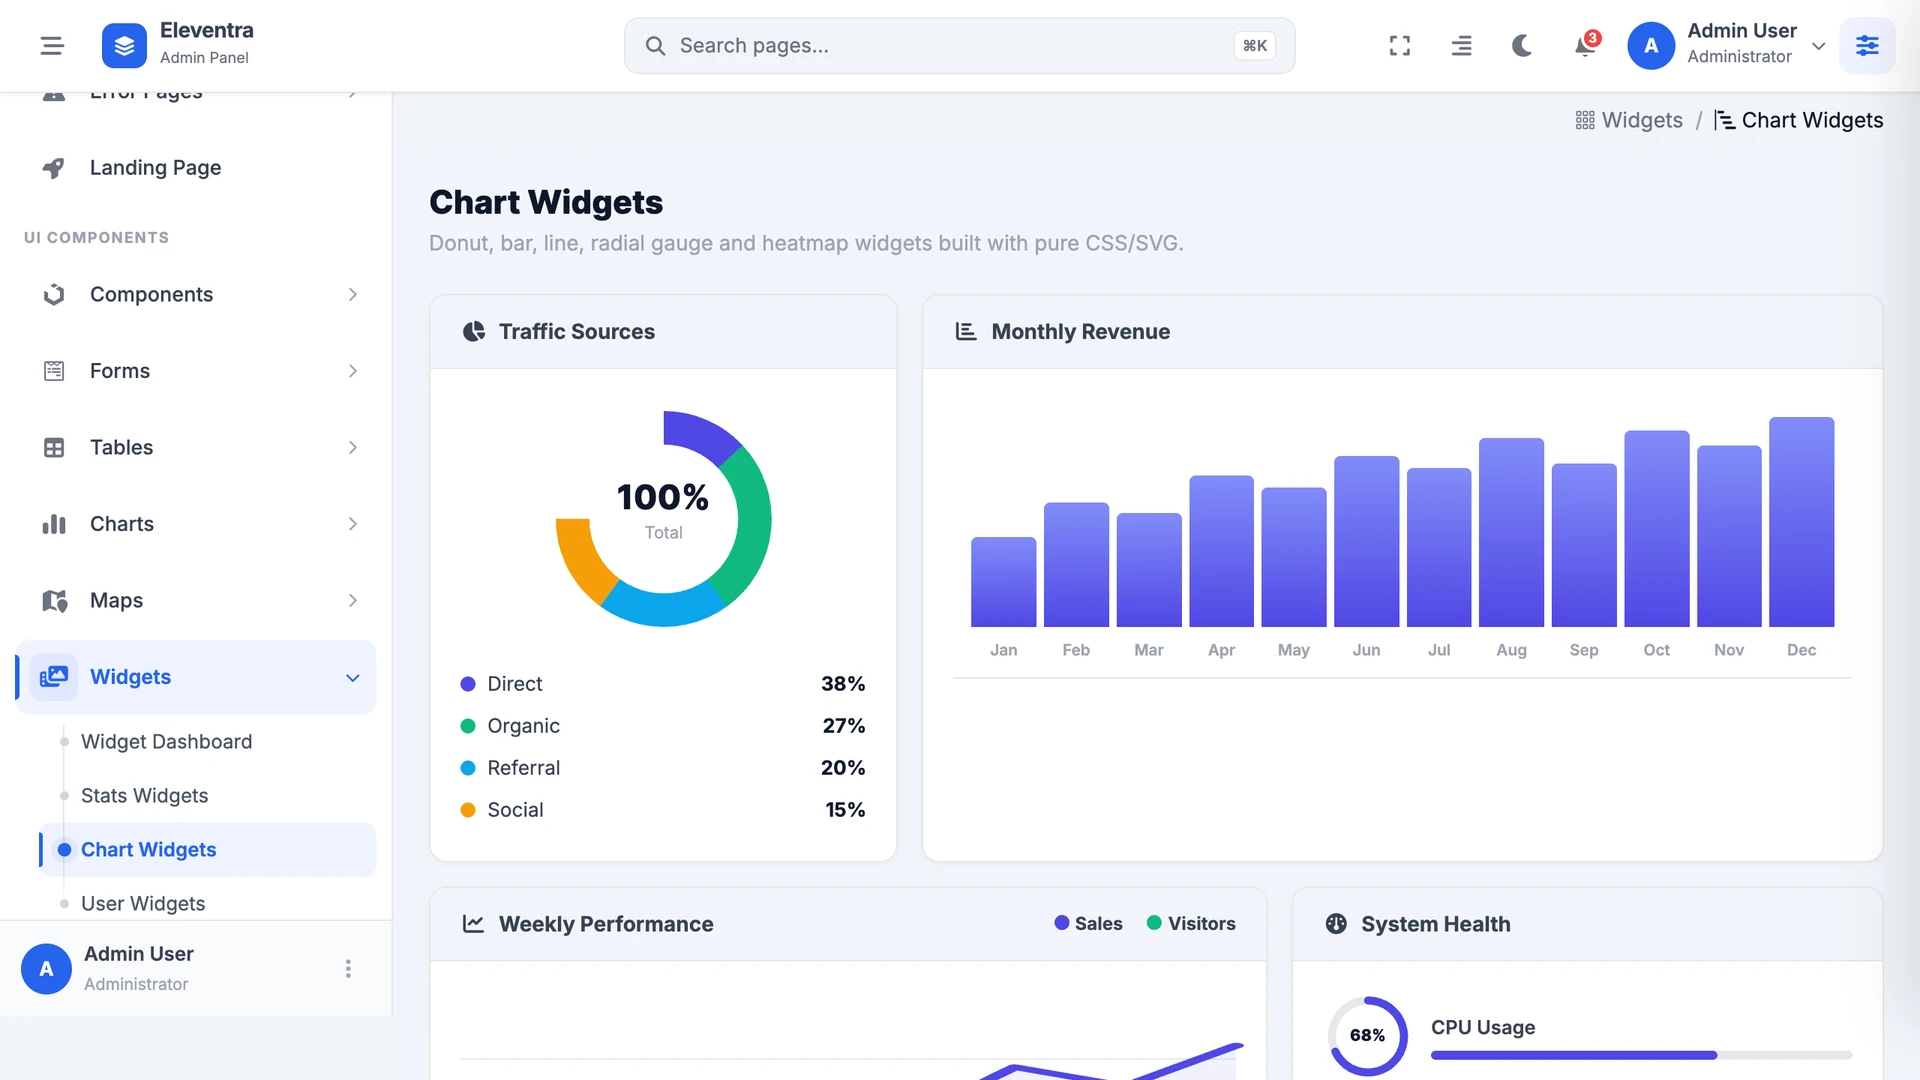Toggle the right-aligned layout icon

tap(1461, 45)
